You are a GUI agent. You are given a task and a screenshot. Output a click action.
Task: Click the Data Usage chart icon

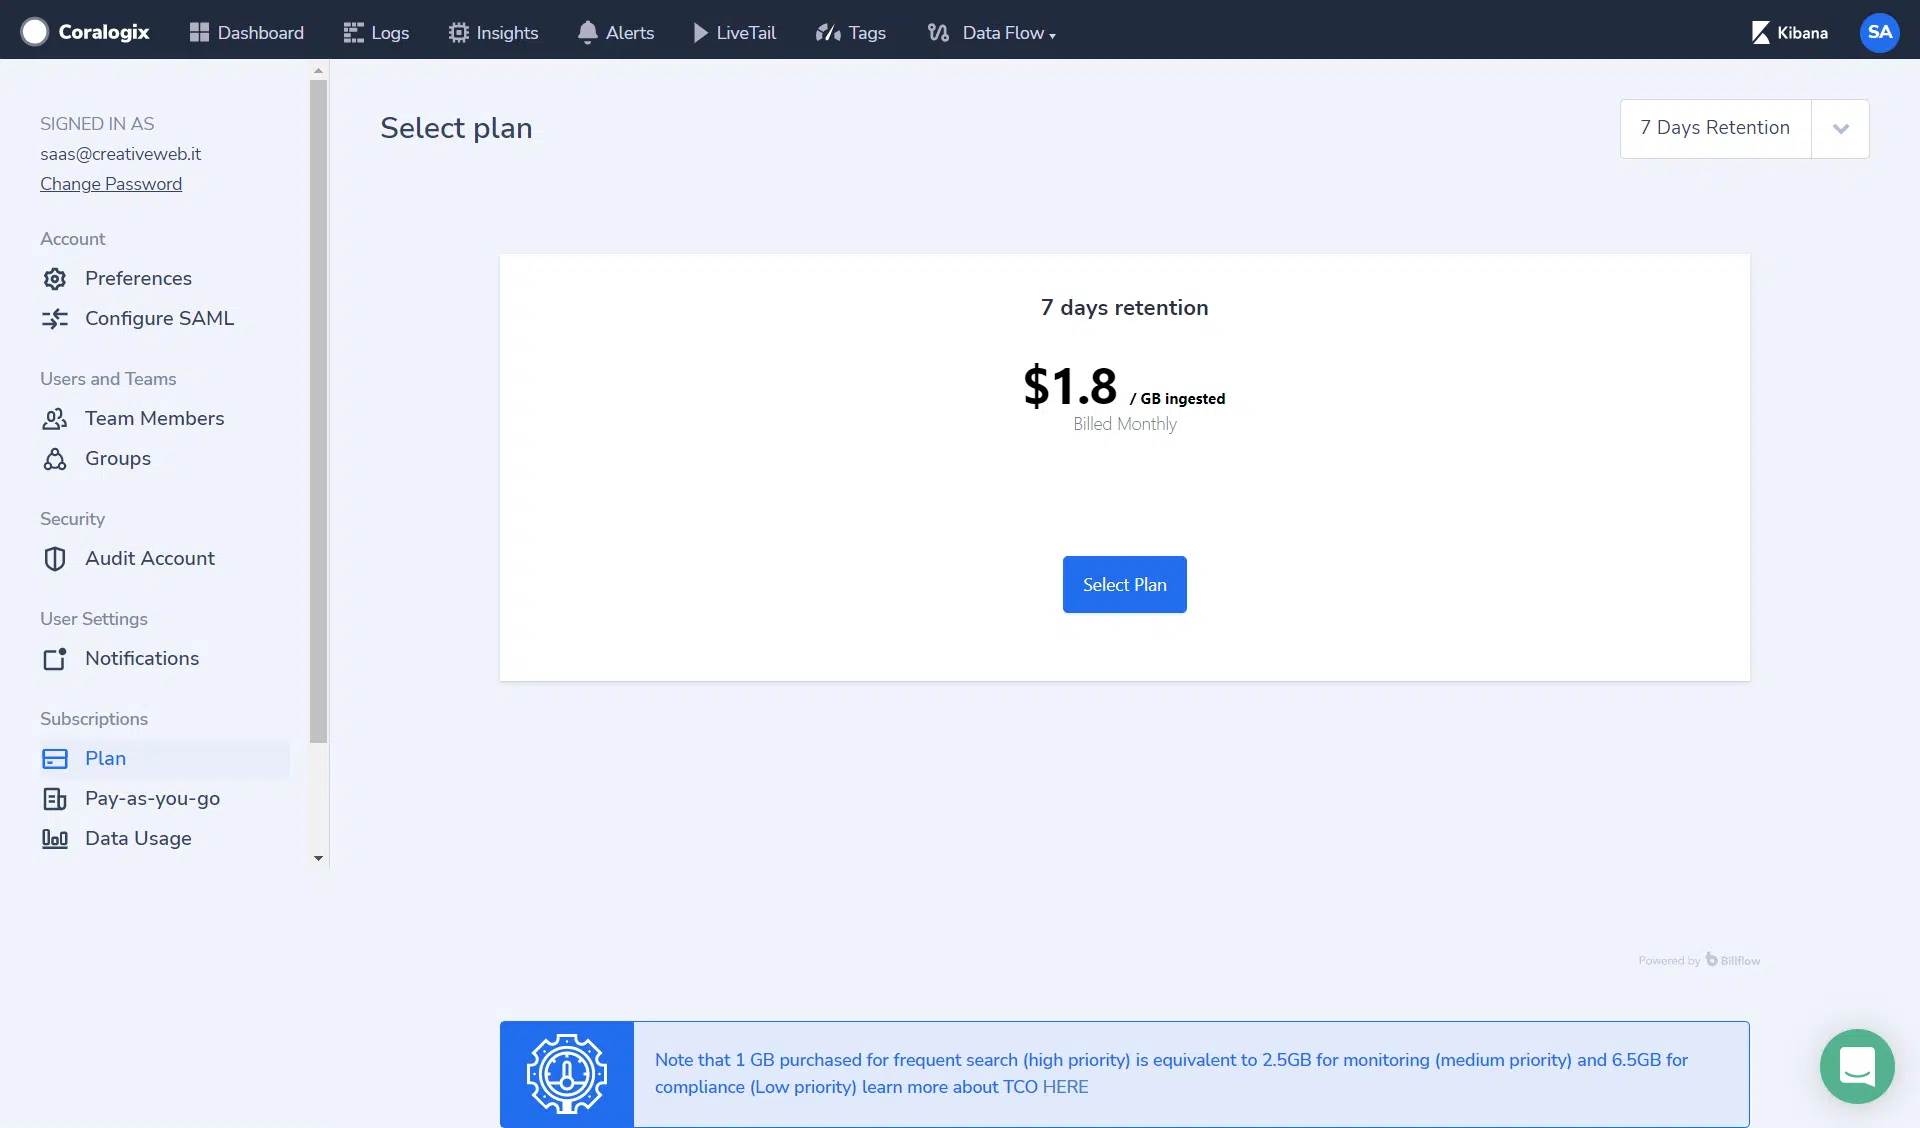55,839
